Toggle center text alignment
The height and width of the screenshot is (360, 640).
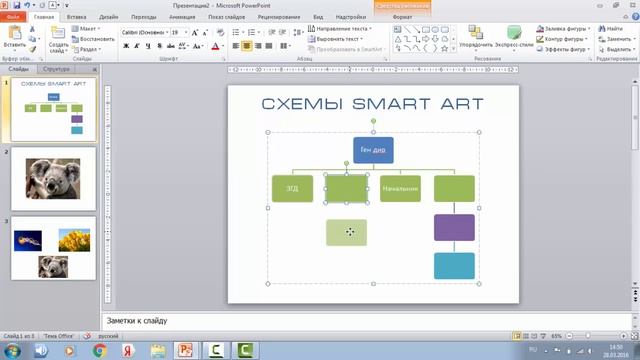[x=247, y=46]
